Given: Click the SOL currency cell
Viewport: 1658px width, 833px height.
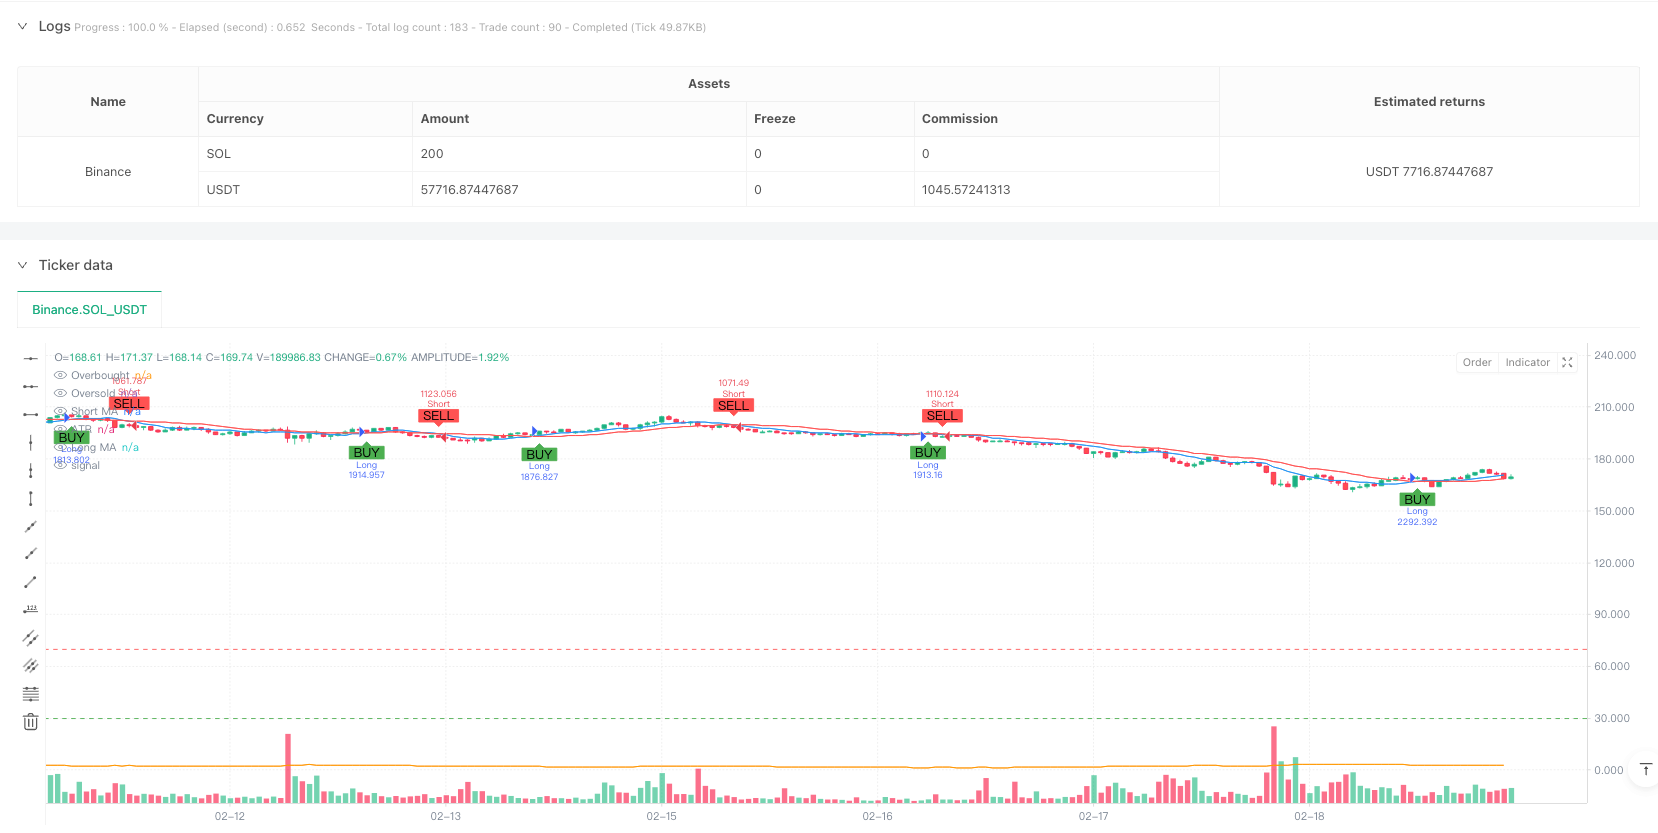Looking at the screenshot, I should (x=305, y=154).
